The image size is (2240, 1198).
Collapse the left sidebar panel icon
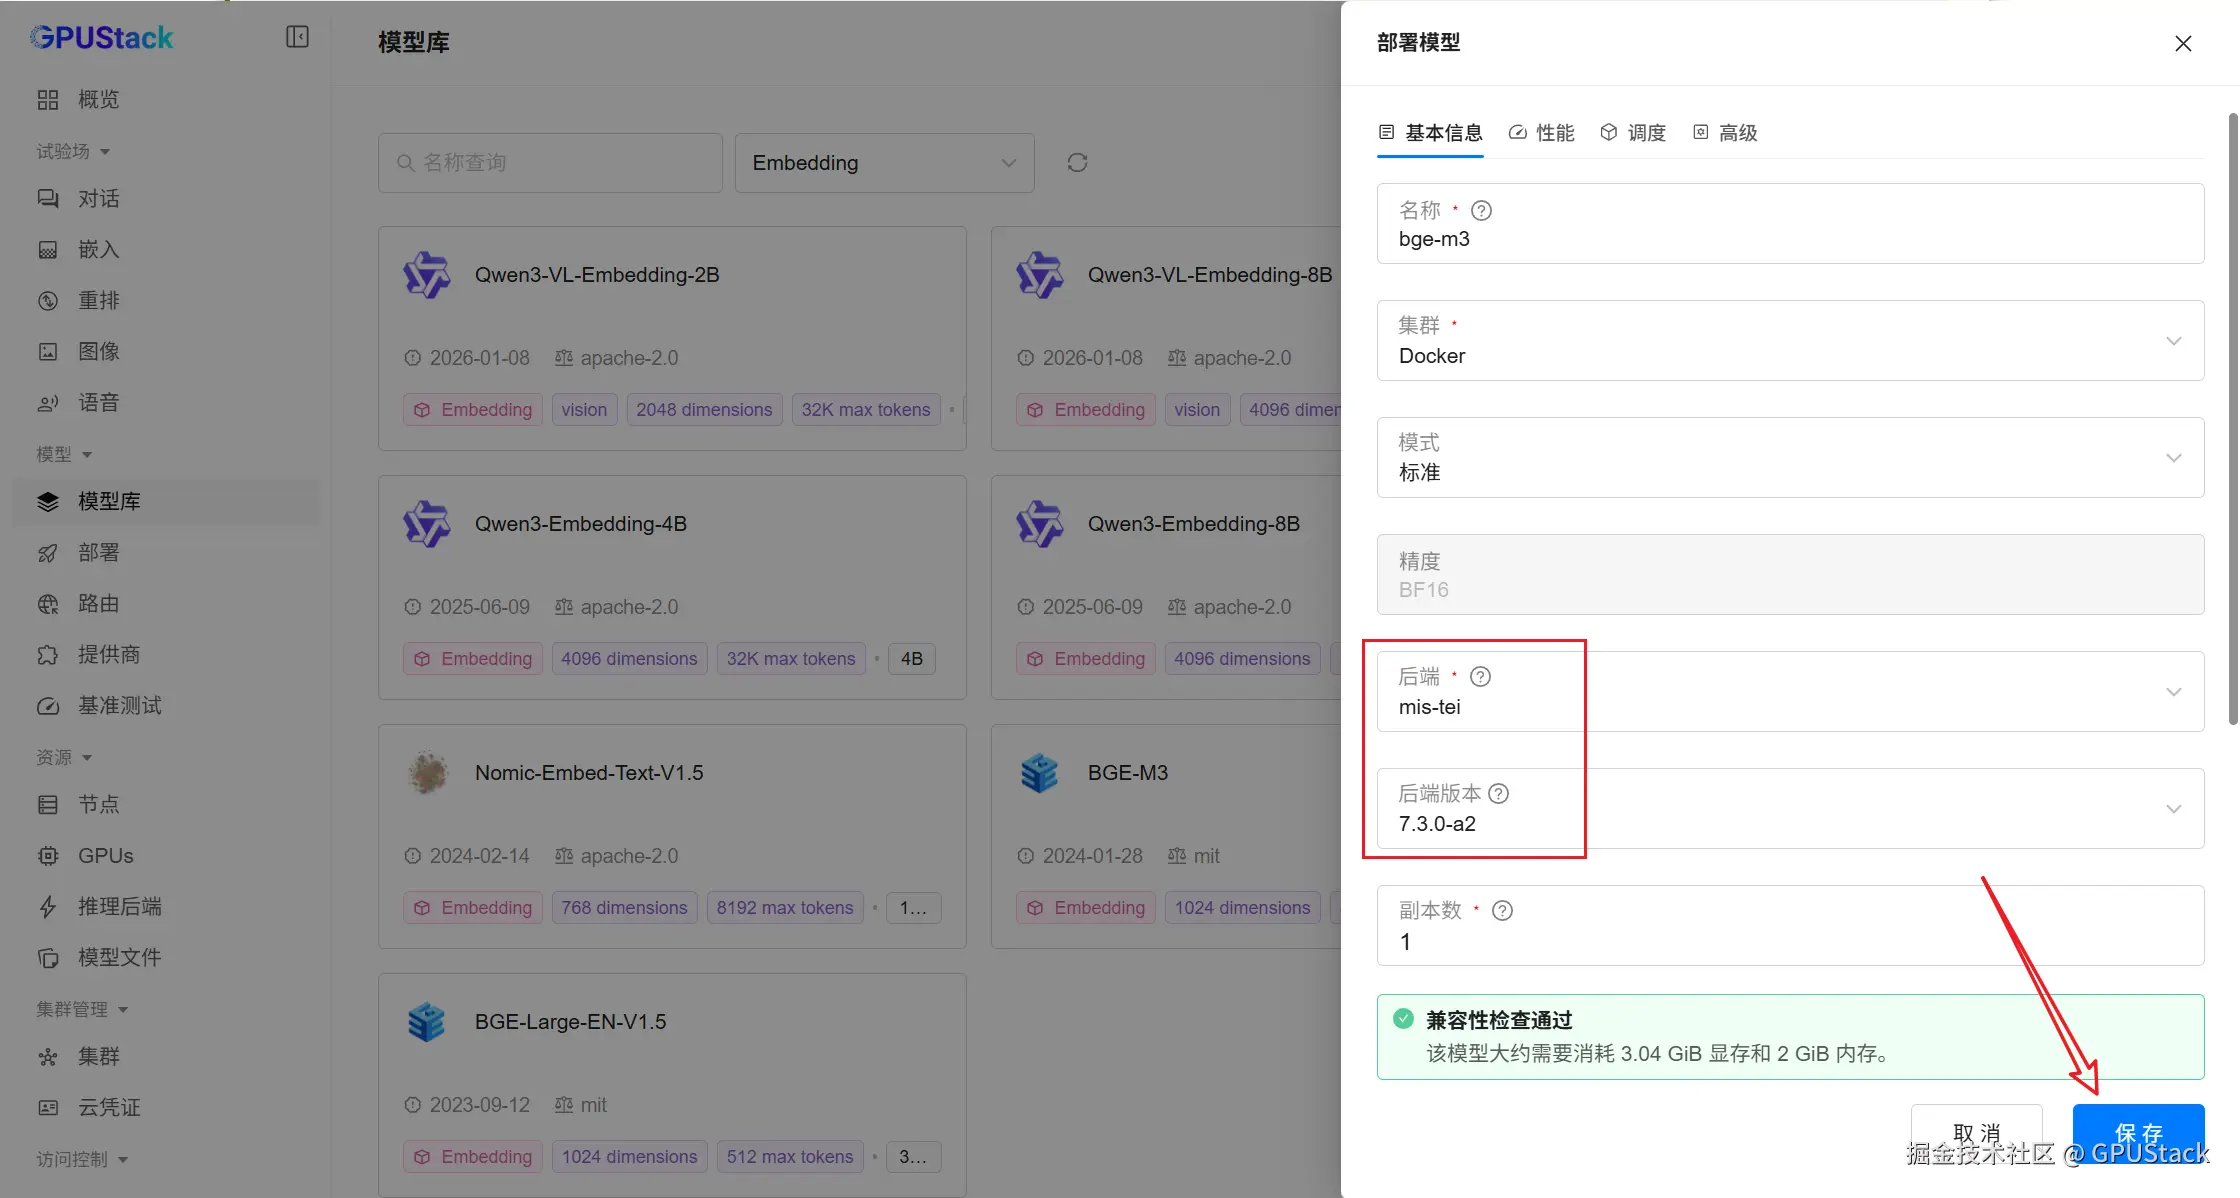pos(297,37)
